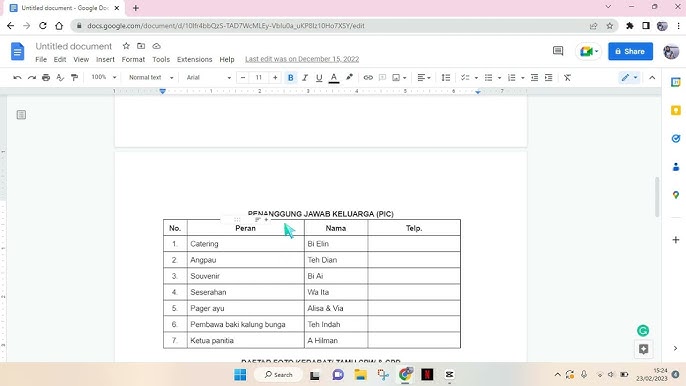Open the Google Keep sidebar icon
The height and width of the screenshot is (386, 686).
click(676, 110)
